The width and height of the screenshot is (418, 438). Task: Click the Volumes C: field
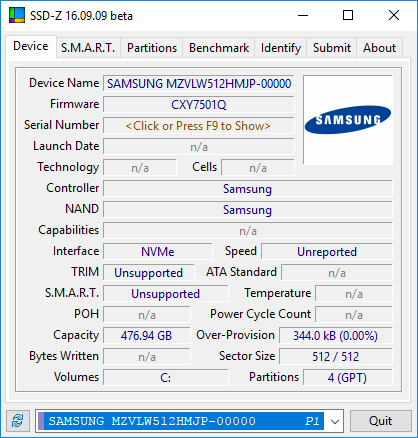tap(166, 378)
